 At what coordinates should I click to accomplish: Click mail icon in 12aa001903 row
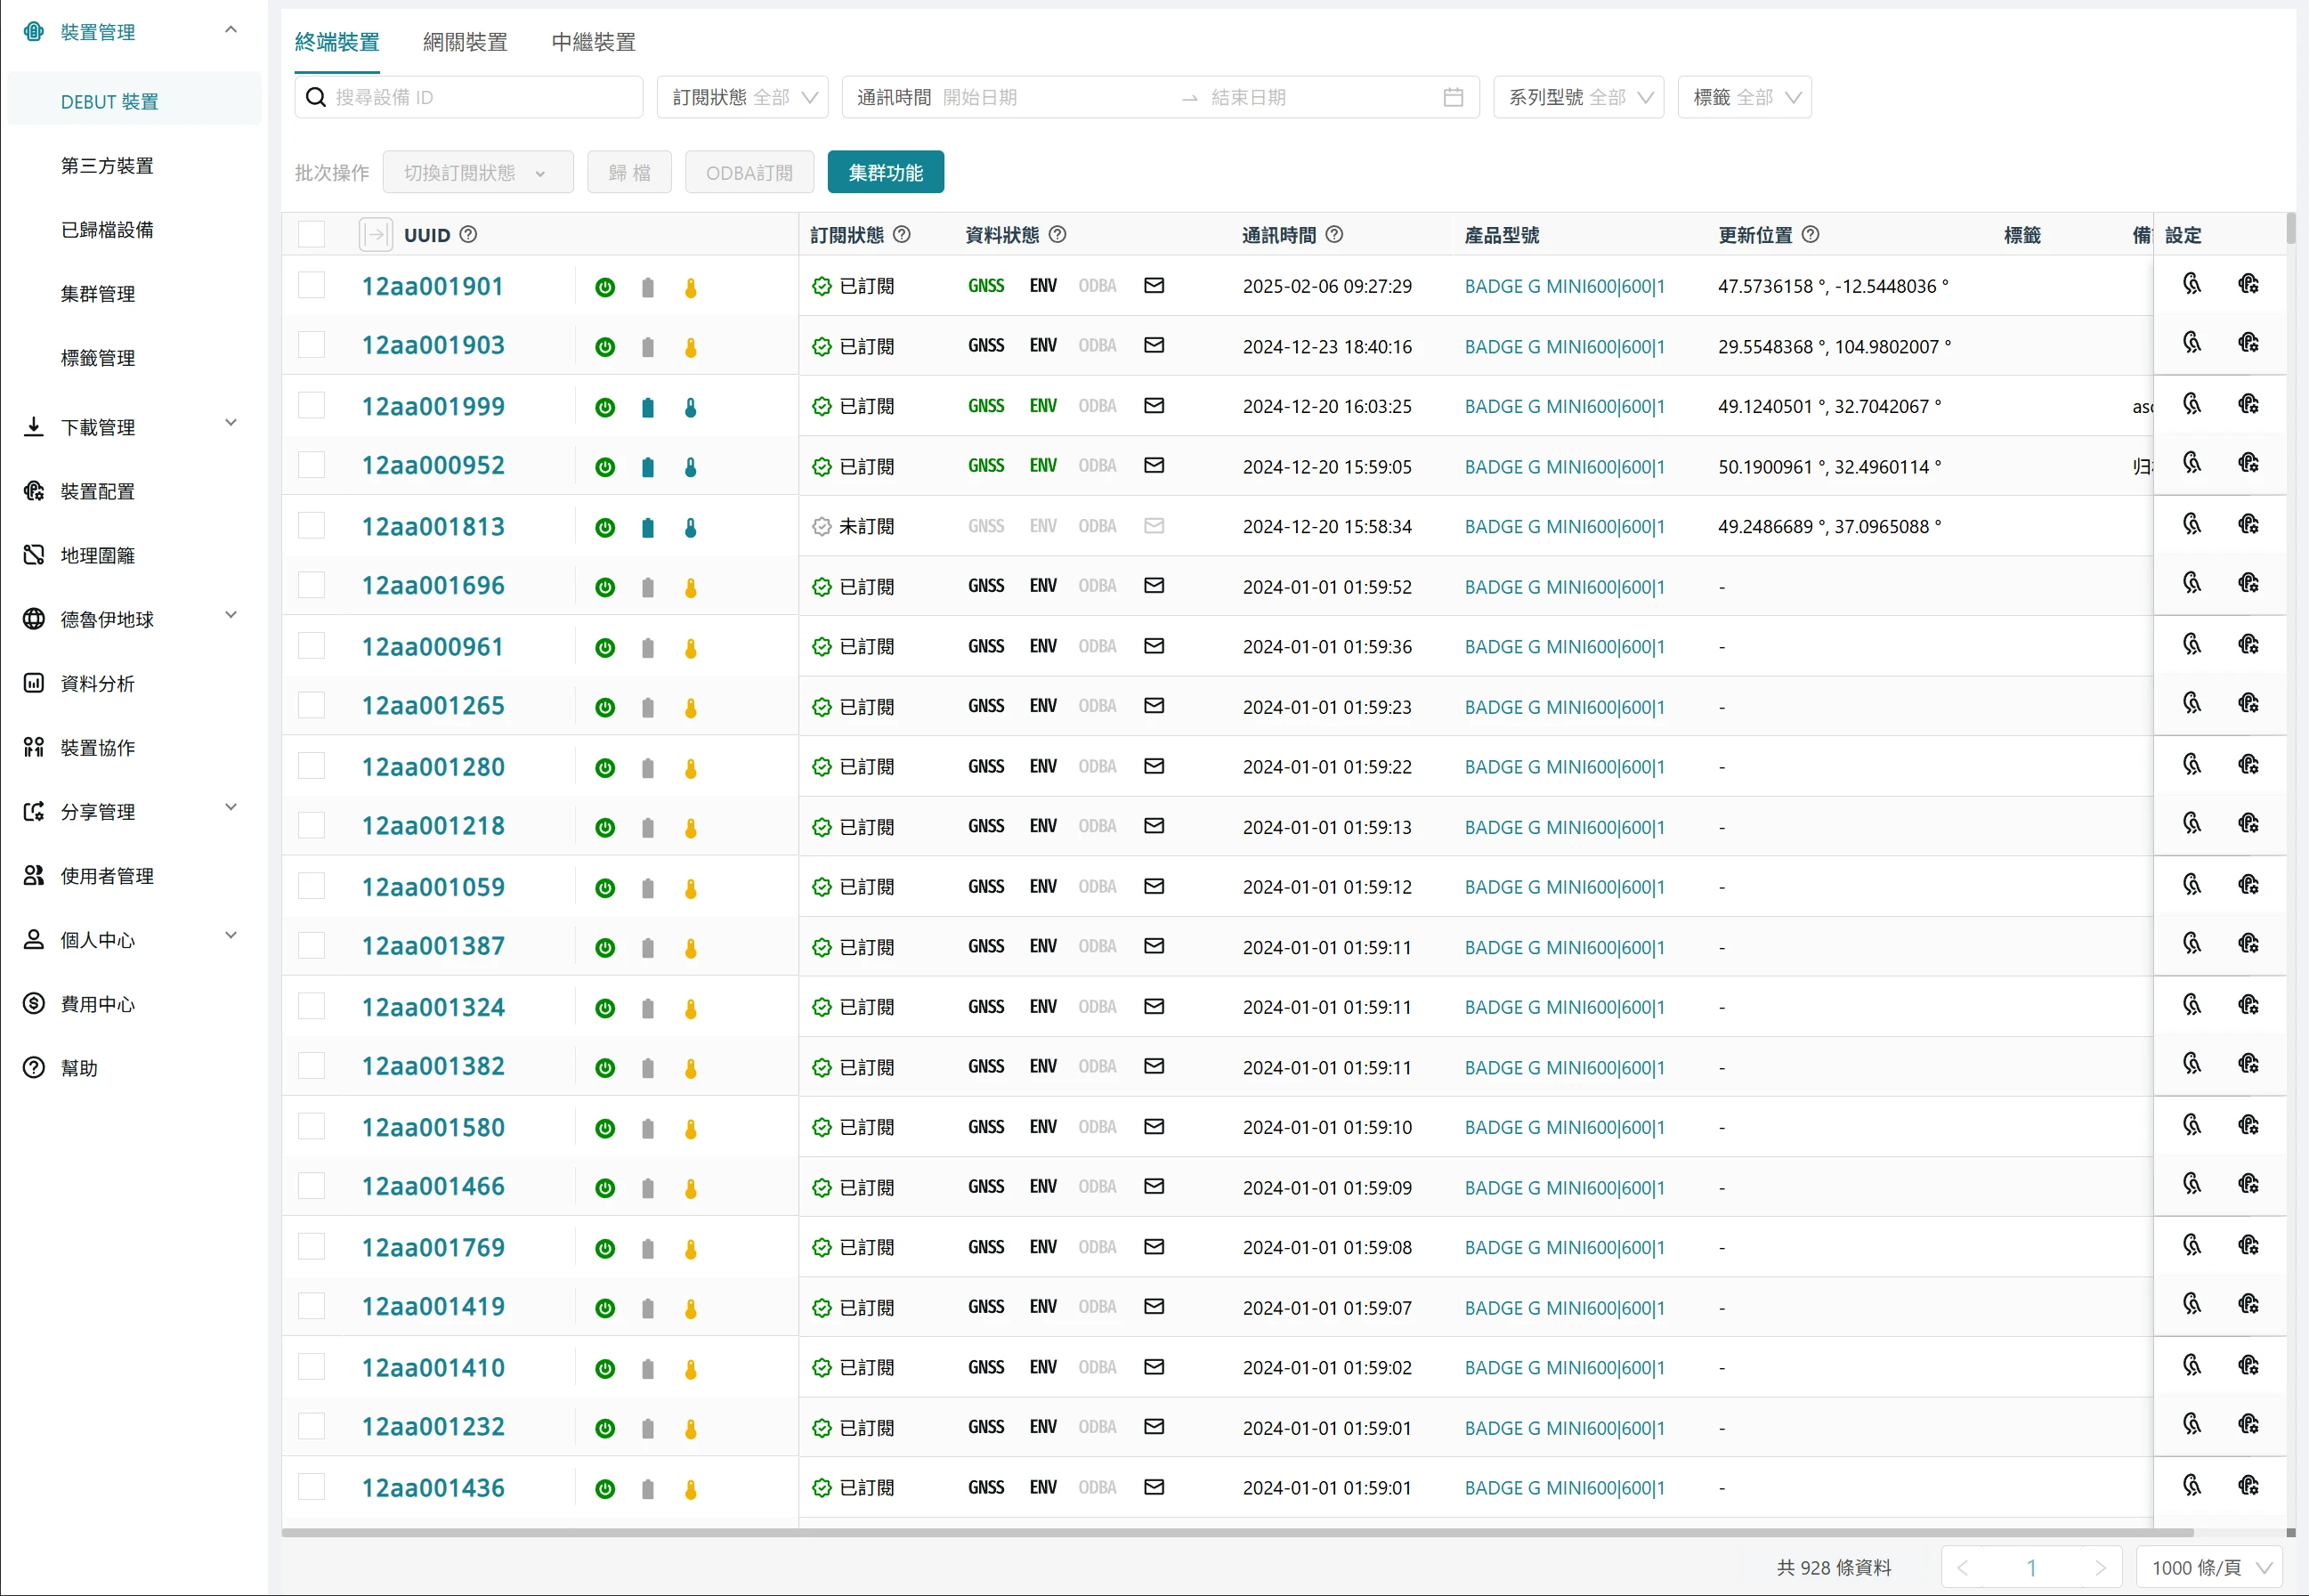tap(1153, 345)
